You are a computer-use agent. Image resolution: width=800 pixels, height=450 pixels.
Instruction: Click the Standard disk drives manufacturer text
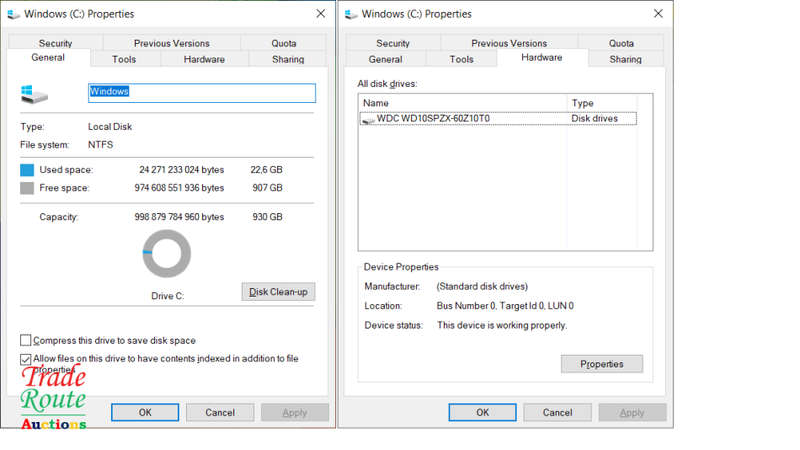coord(482,287)
